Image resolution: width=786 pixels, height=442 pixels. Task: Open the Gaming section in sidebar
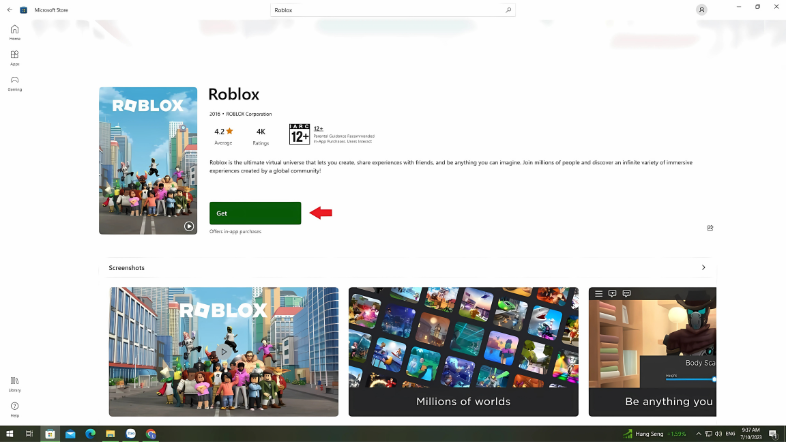pyautogui.click(x=15, y=82)
